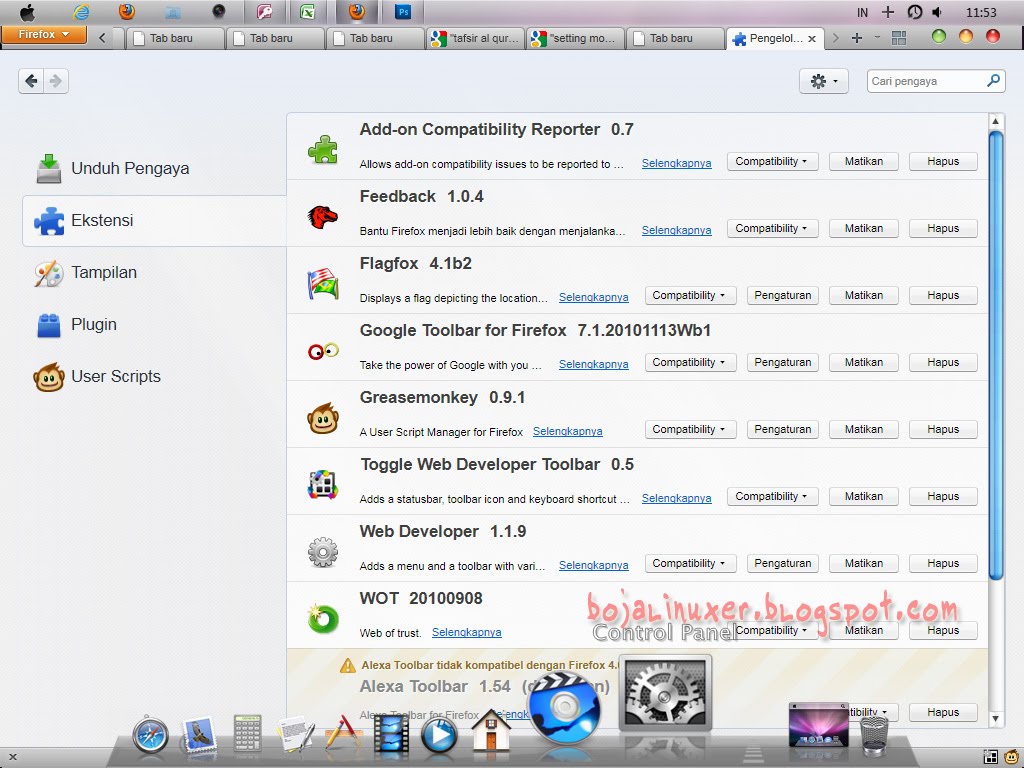Open Pengaturan for Web Developer 1.1.9
The image size is (1024, 768).
click(x=782, y=563)
